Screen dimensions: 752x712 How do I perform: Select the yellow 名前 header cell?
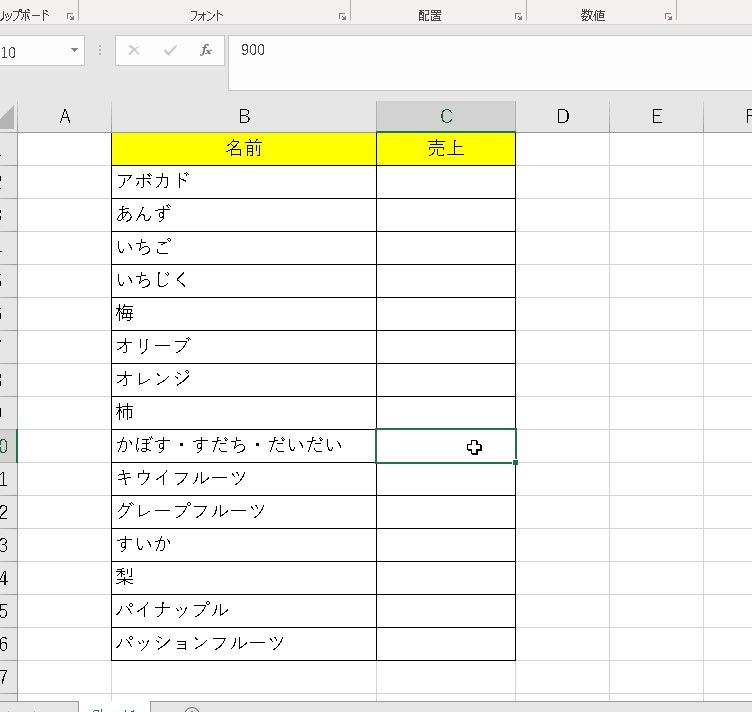point(243,148)
